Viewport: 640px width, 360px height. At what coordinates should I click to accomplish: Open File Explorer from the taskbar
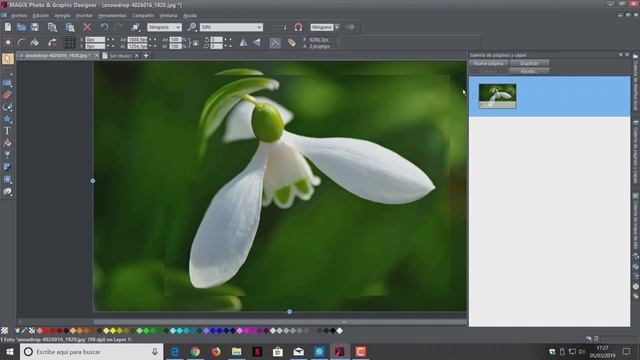point(236,351)
